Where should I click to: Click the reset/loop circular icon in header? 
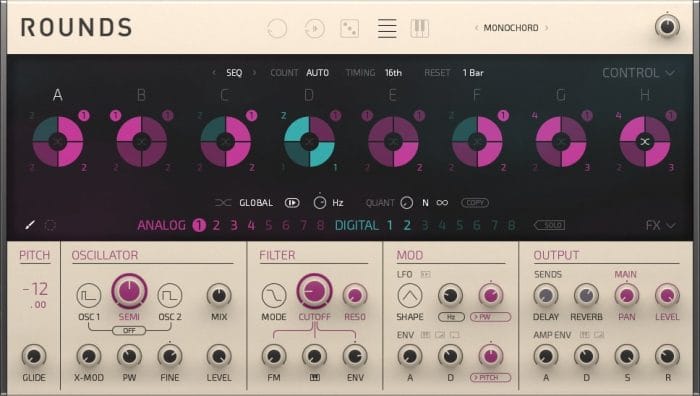point(277,29)
